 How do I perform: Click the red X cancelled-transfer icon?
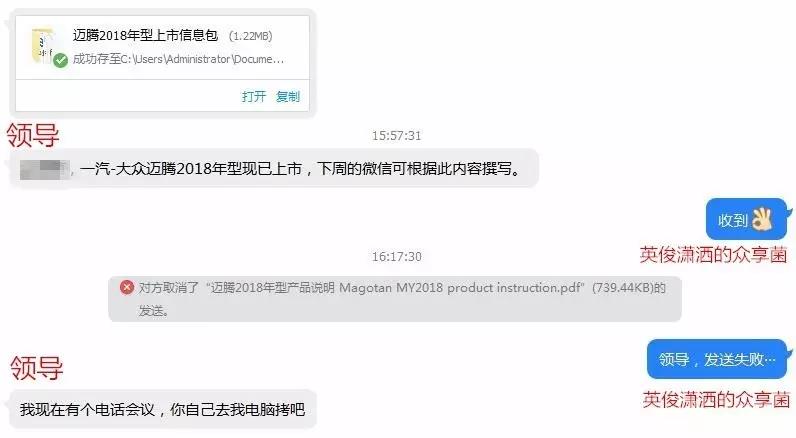(x=127, y=287)
